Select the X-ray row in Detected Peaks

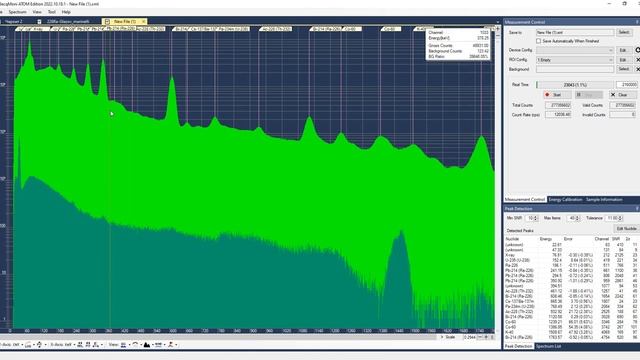[571, 255]
